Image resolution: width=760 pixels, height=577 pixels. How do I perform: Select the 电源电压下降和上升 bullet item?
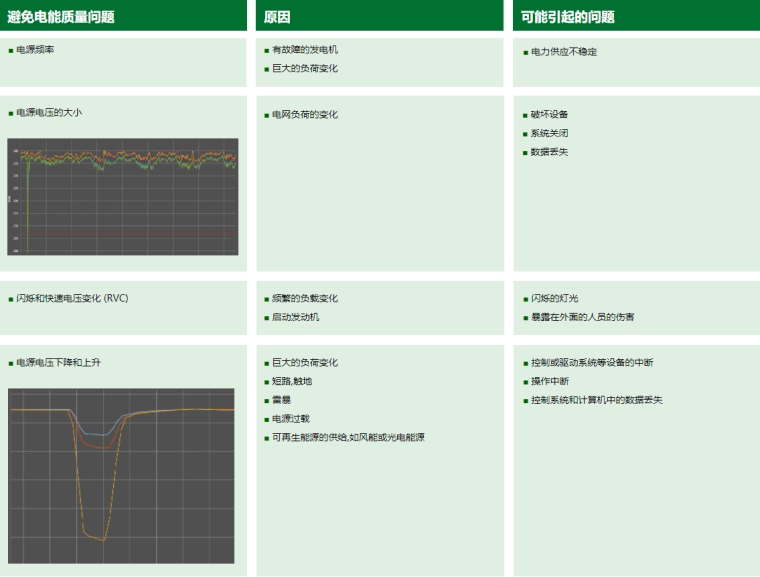58,363
